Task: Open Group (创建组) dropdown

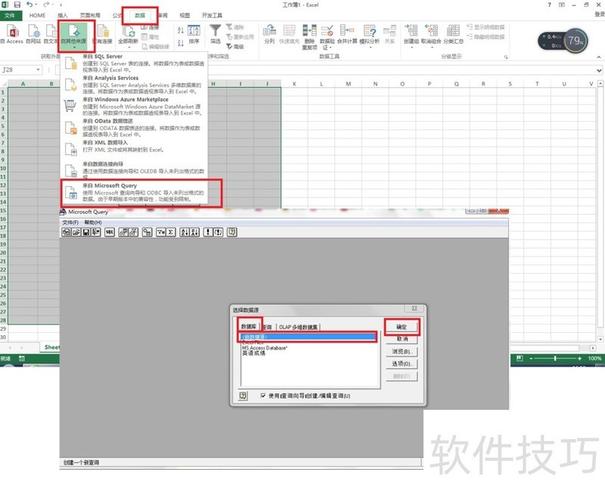Action: click(x=411, y=36)
